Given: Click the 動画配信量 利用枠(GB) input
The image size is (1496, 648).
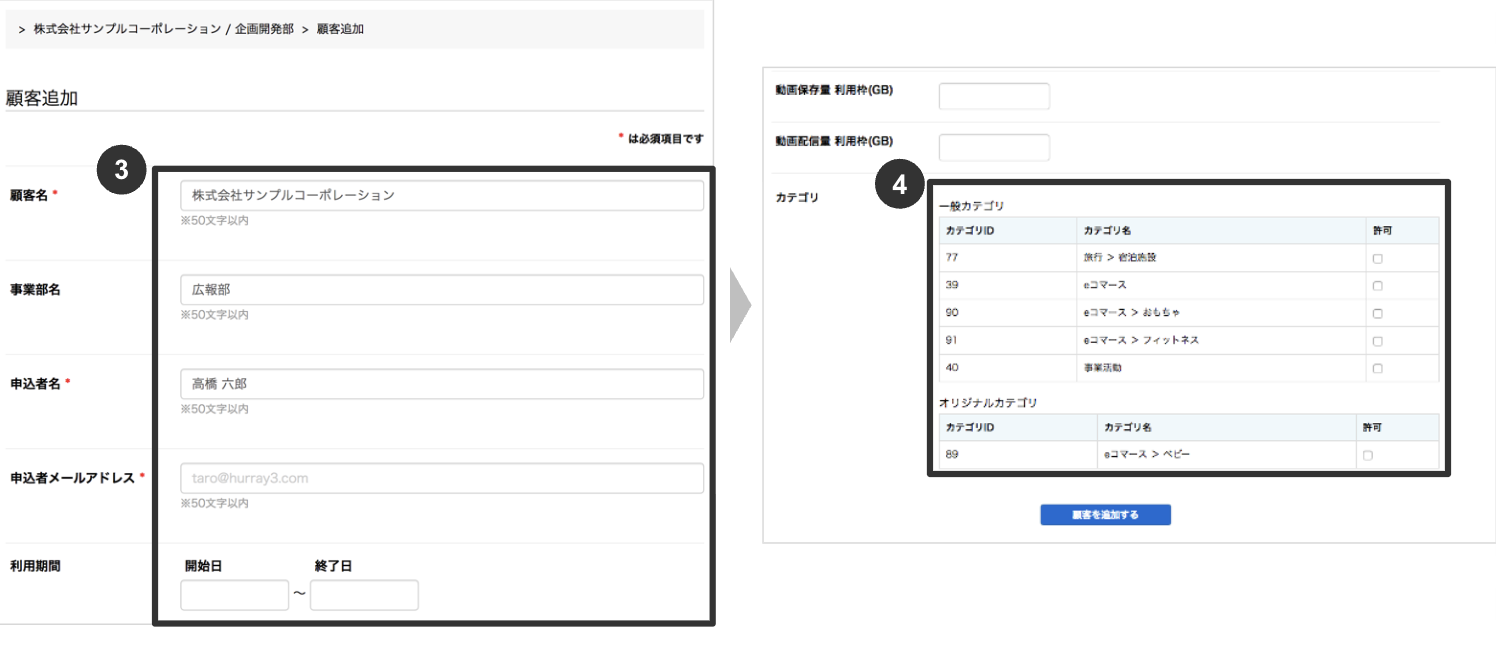Looking at the screenshot, I should [x=993, y=147].
